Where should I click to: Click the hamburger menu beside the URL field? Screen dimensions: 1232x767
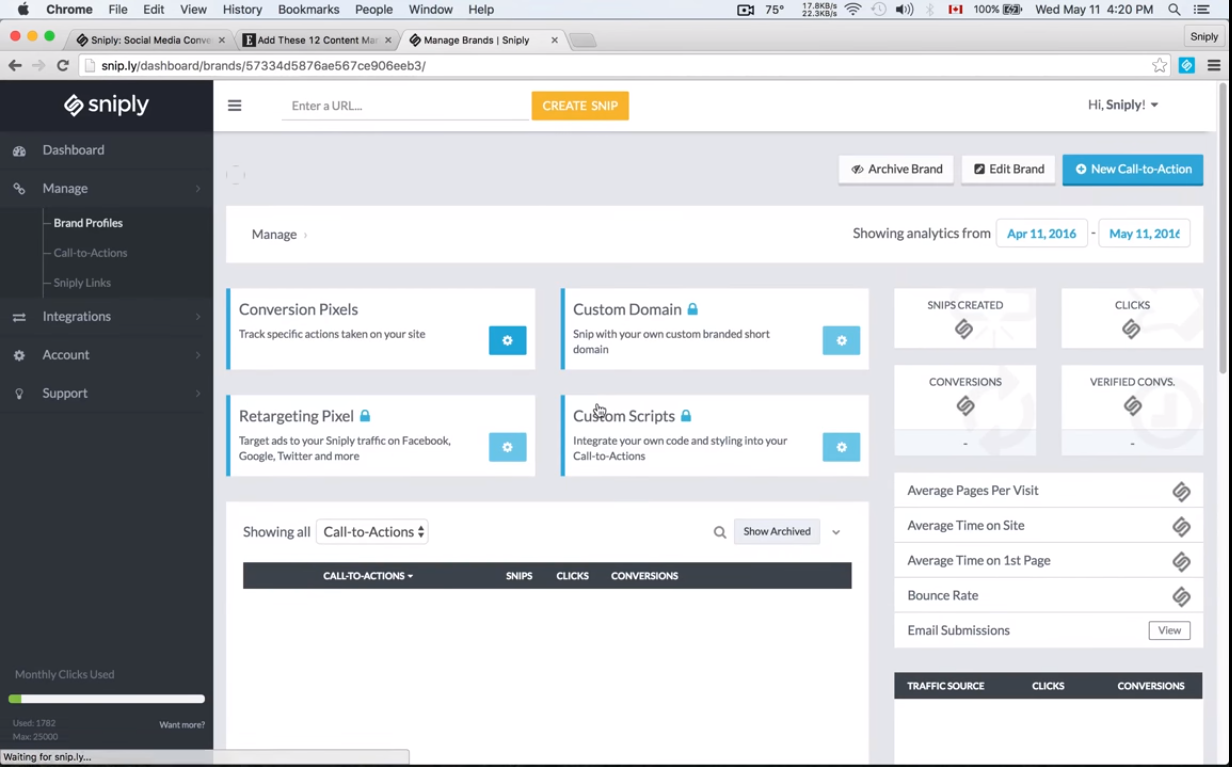234,105
